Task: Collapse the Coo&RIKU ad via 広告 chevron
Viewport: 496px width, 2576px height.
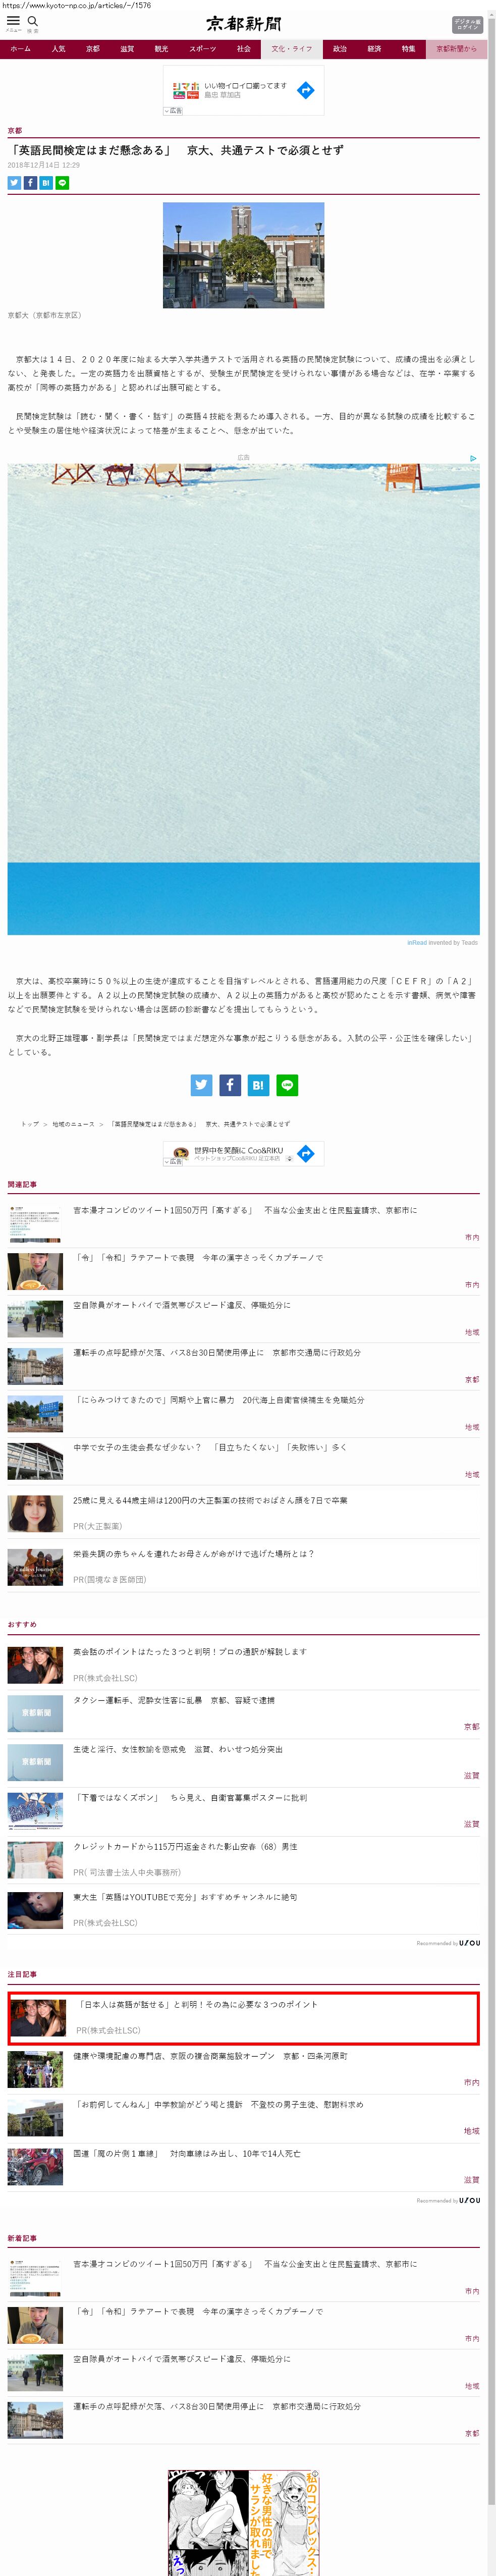Action: tap(173, 1162)
